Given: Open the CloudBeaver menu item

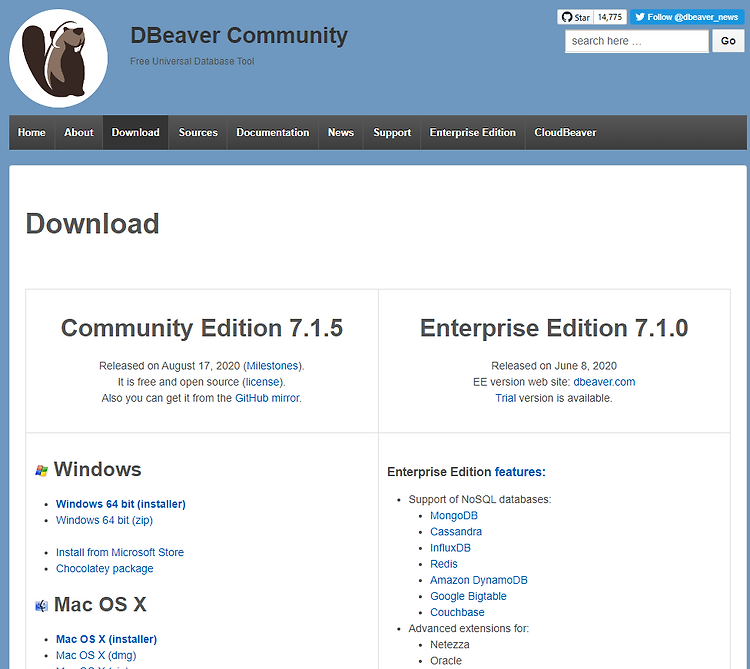Looking at the screenshot, I should (x=565, y=132).
